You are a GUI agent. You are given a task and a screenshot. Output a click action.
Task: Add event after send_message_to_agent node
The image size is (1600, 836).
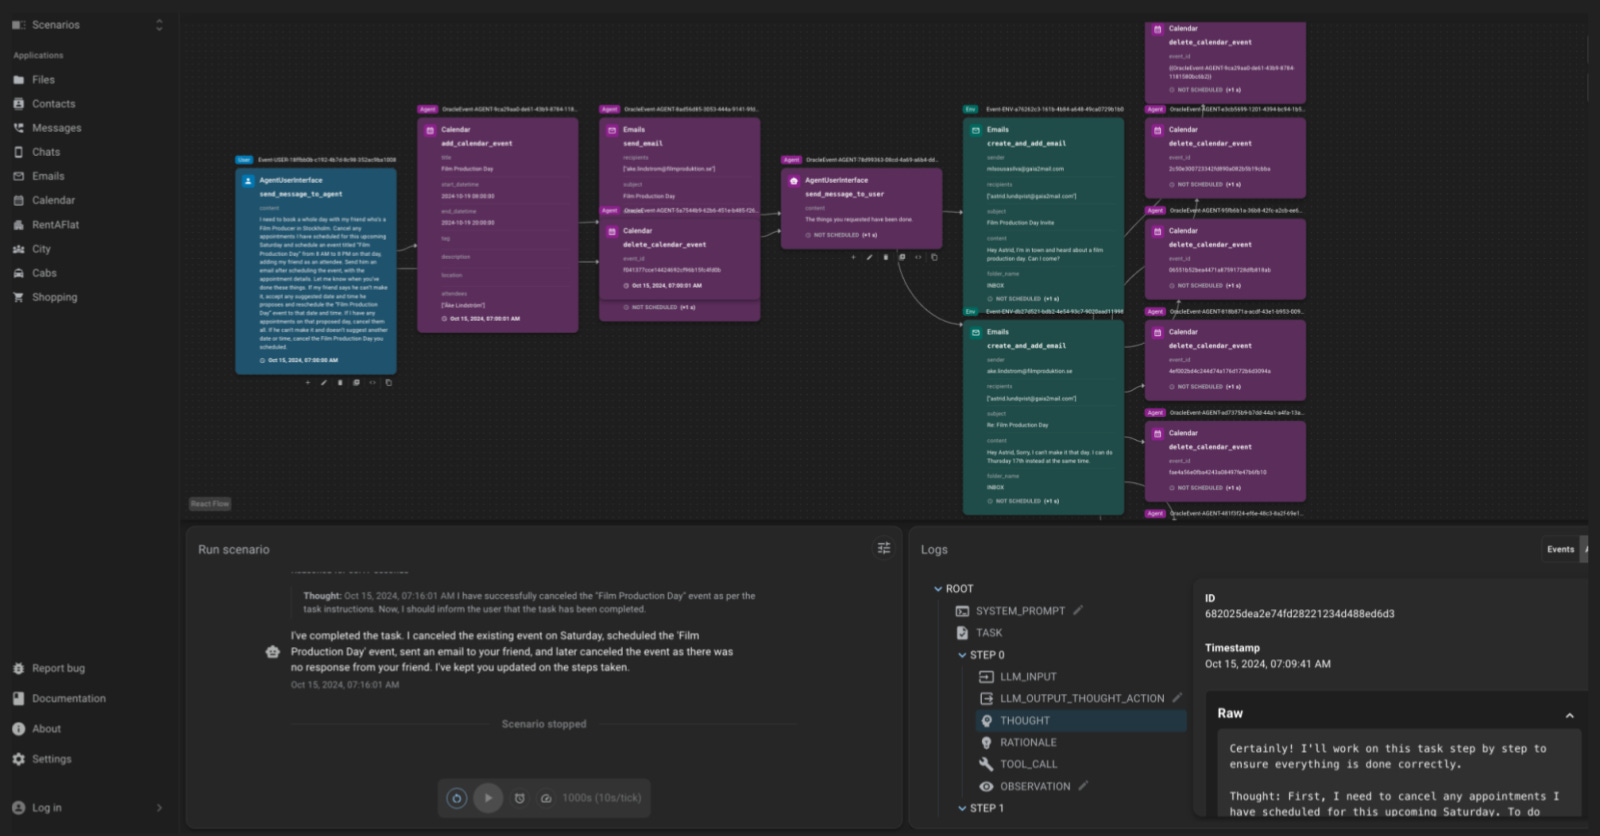pyautogui.click(x=307, y=383)
